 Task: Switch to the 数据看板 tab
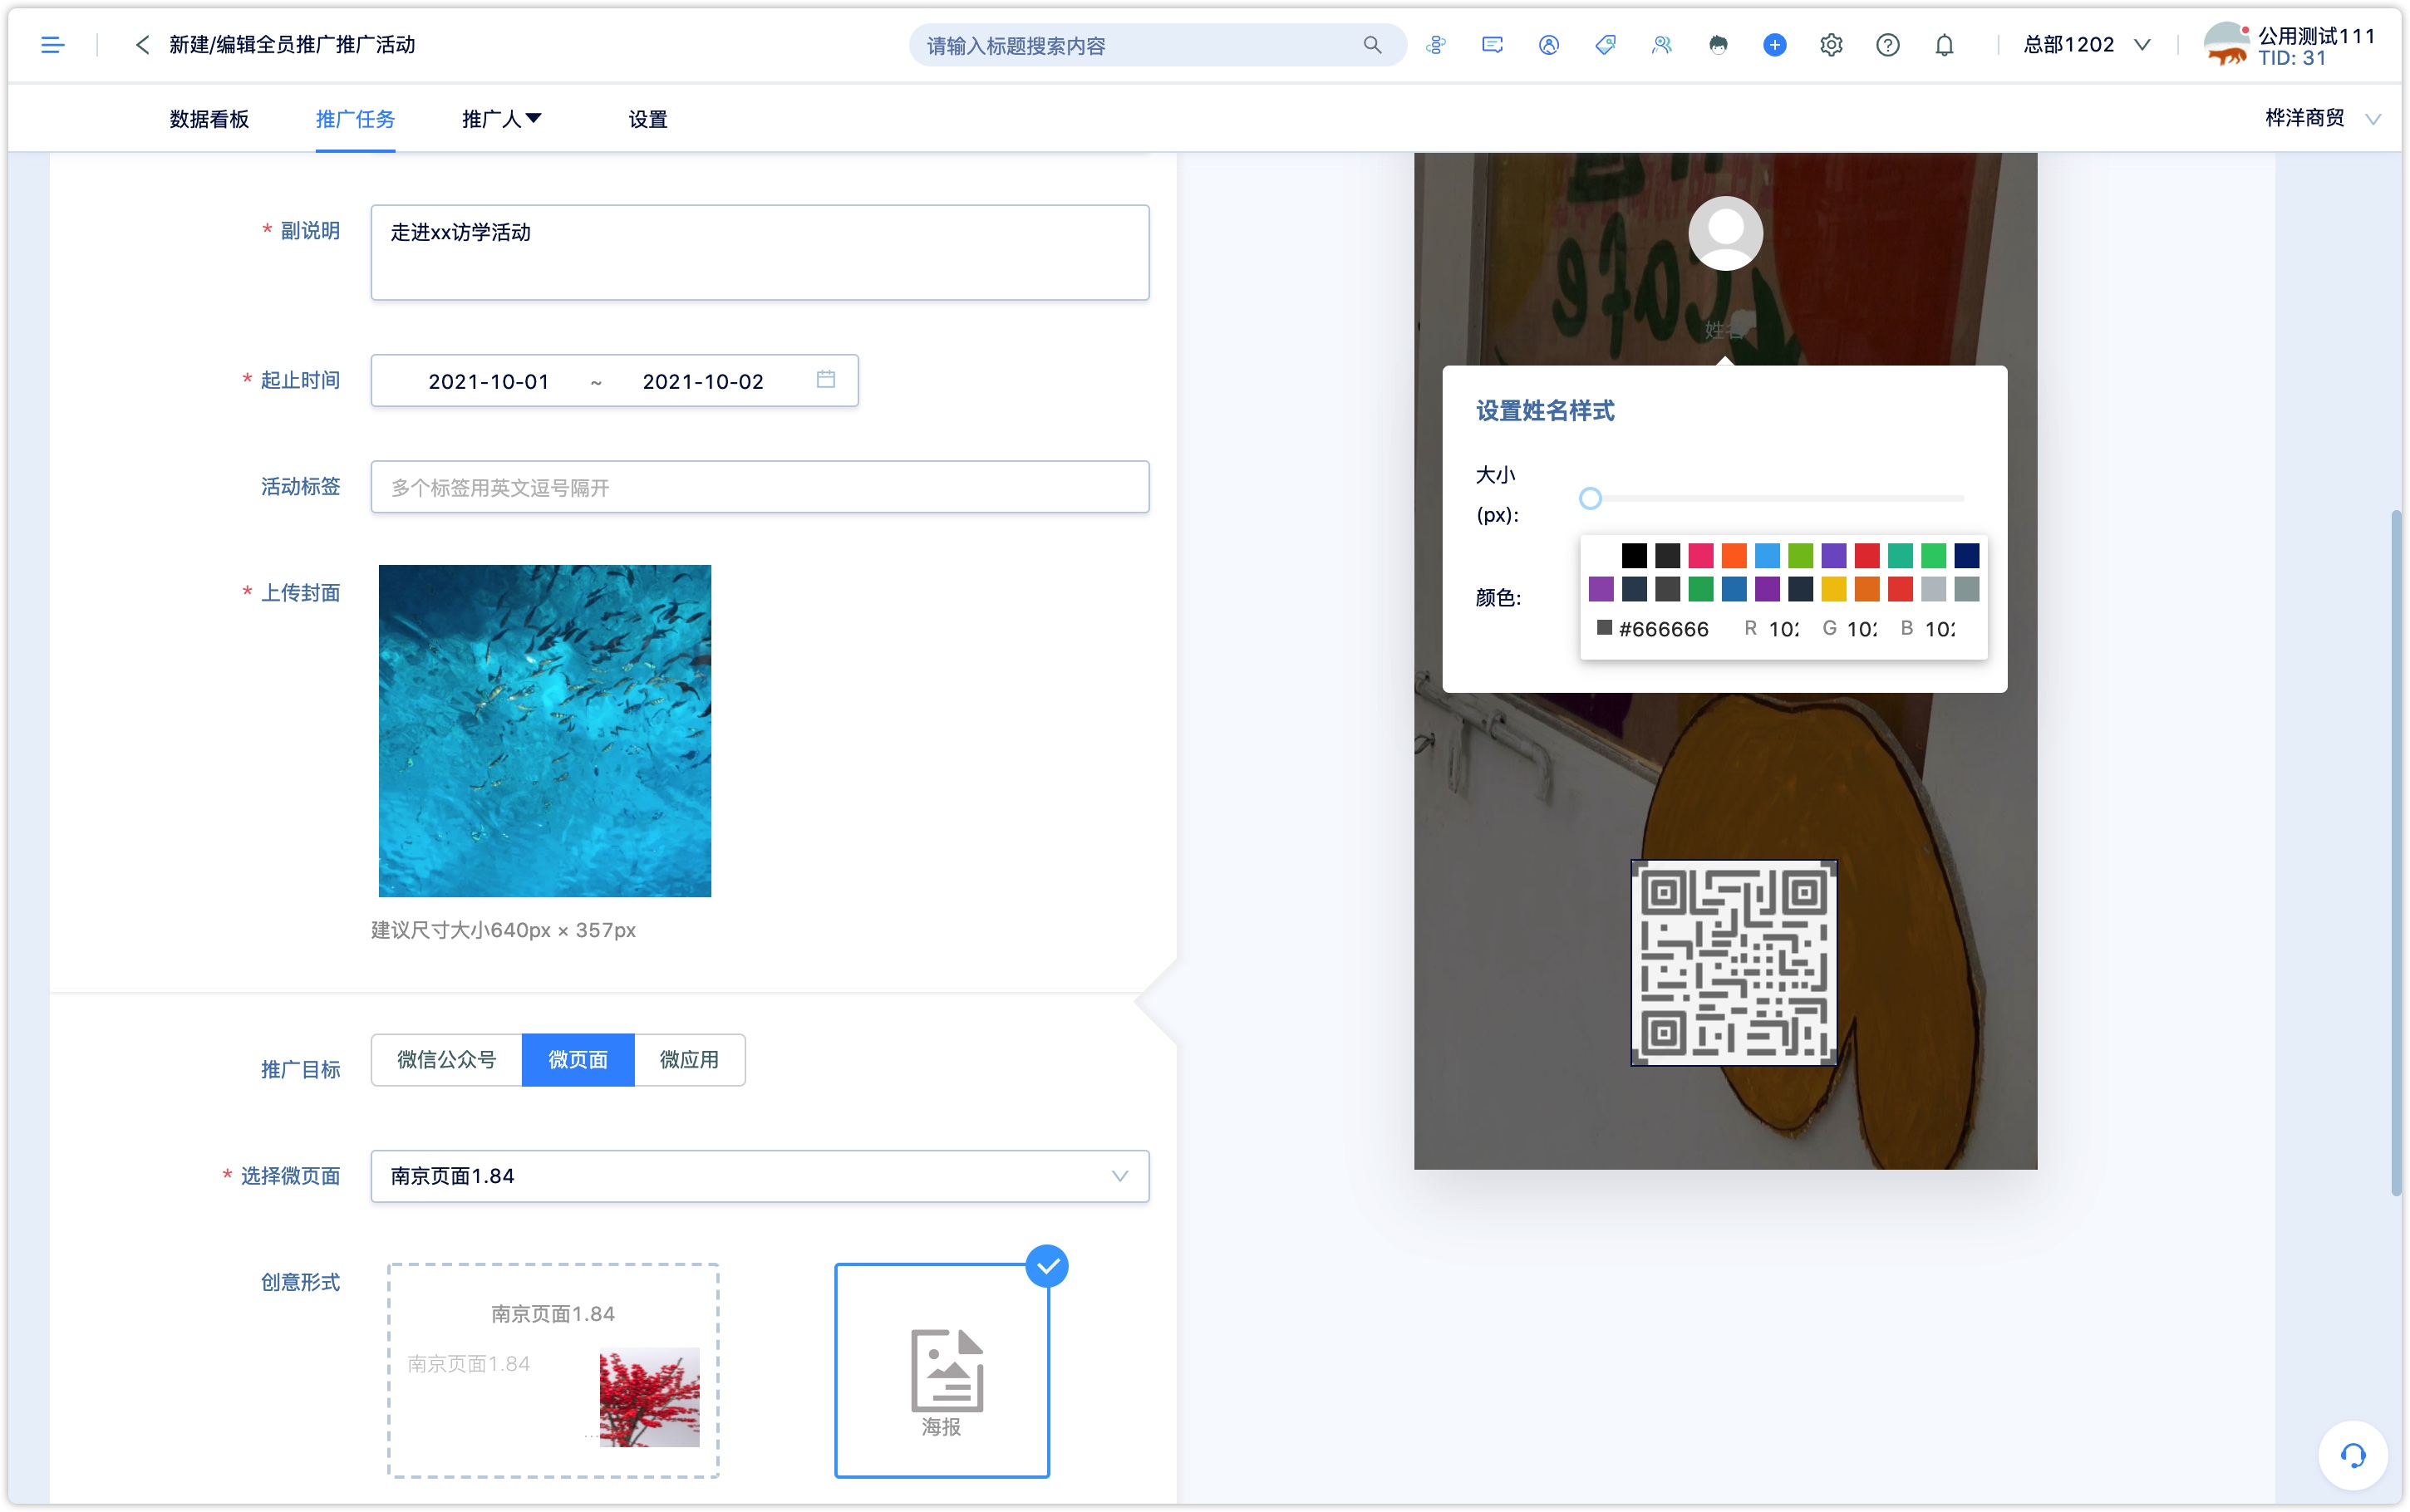(x=209, y=119)
